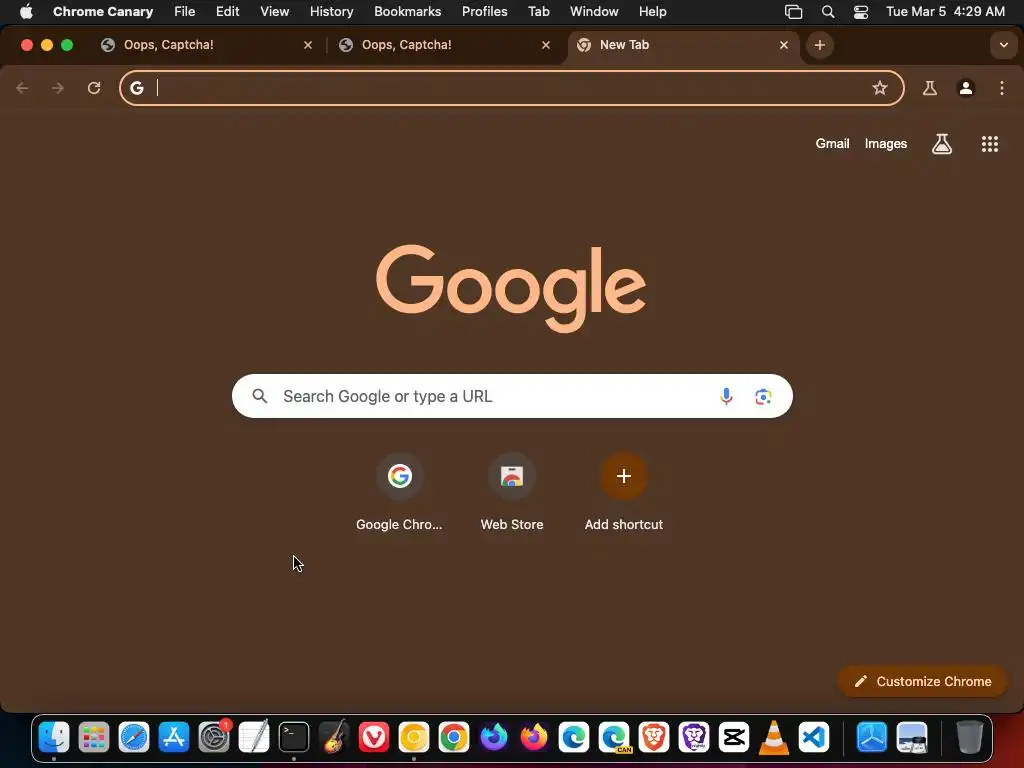Open the Trash in the Dock
The height and width of the screenshot is (768, 1024).
(970, 737)
